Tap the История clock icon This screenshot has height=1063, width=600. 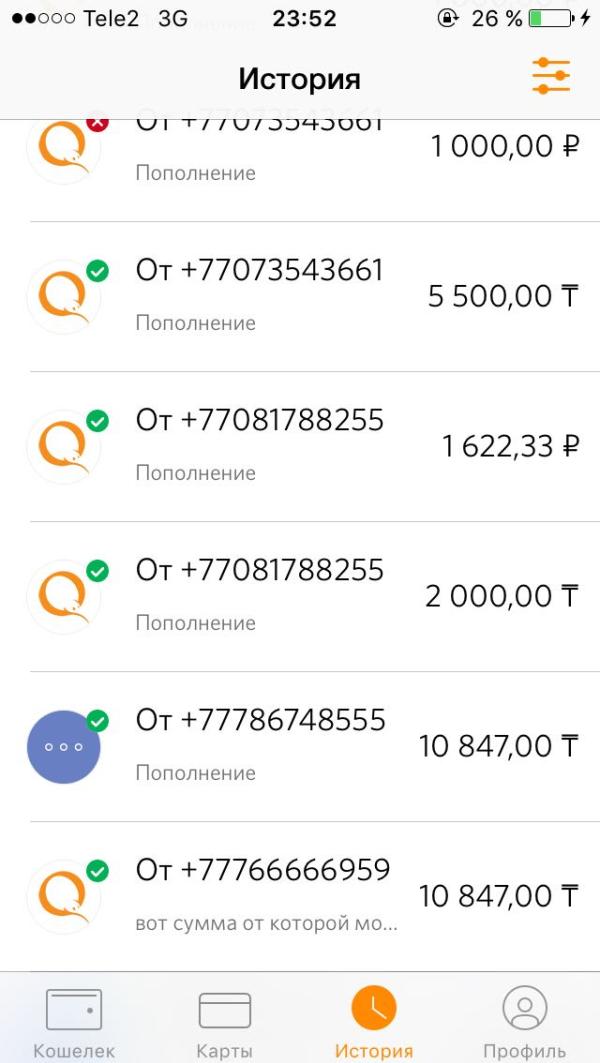click(x=374, y=1008)
